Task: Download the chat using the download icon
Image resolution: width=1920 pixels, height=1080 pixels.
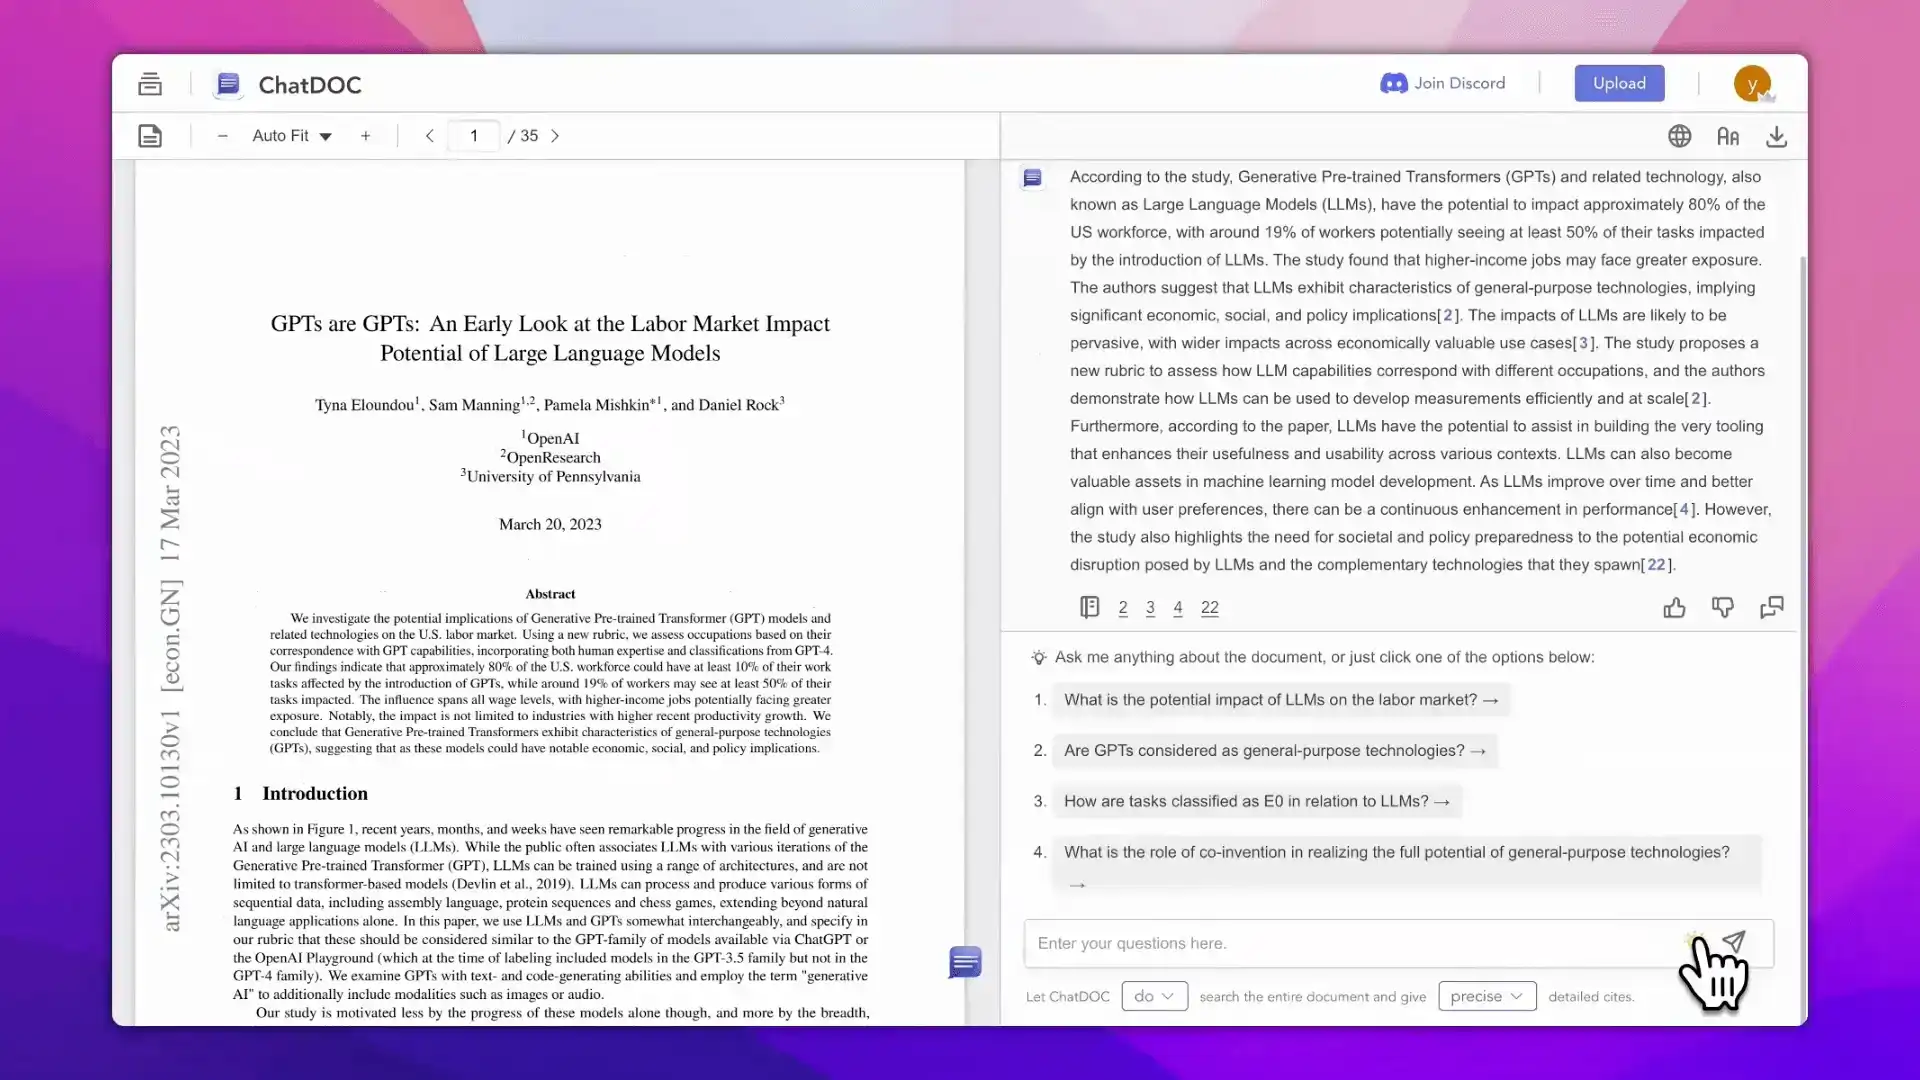Action: point(1777,136)
